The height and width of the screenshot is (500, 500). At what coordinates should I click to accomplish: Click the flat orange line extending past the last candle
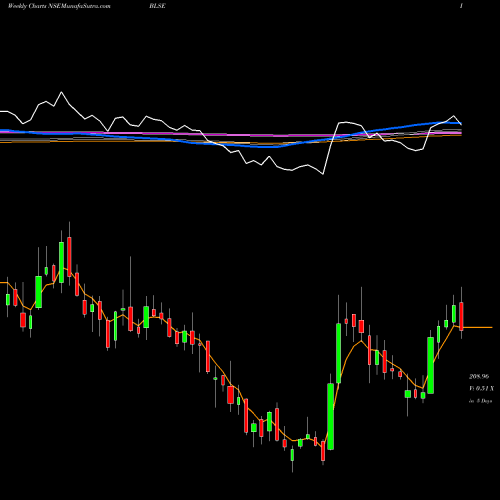(x=478, y=327)
